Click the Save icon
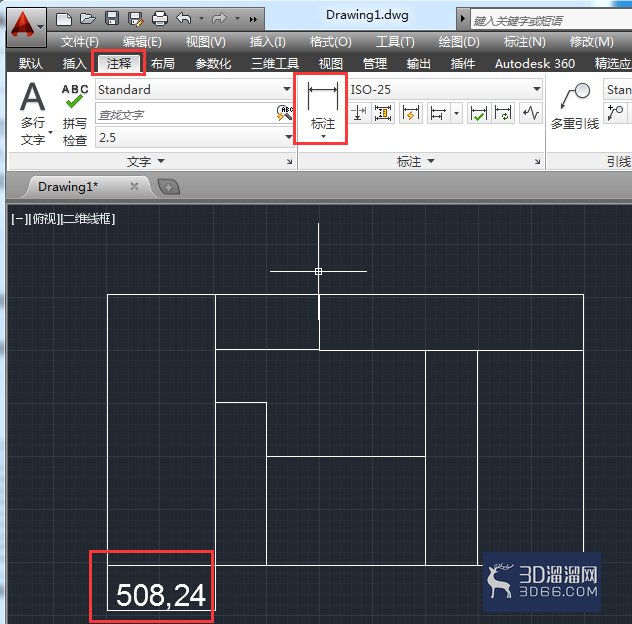The width and height of the screenshot is (632, 624). [112, 19]
